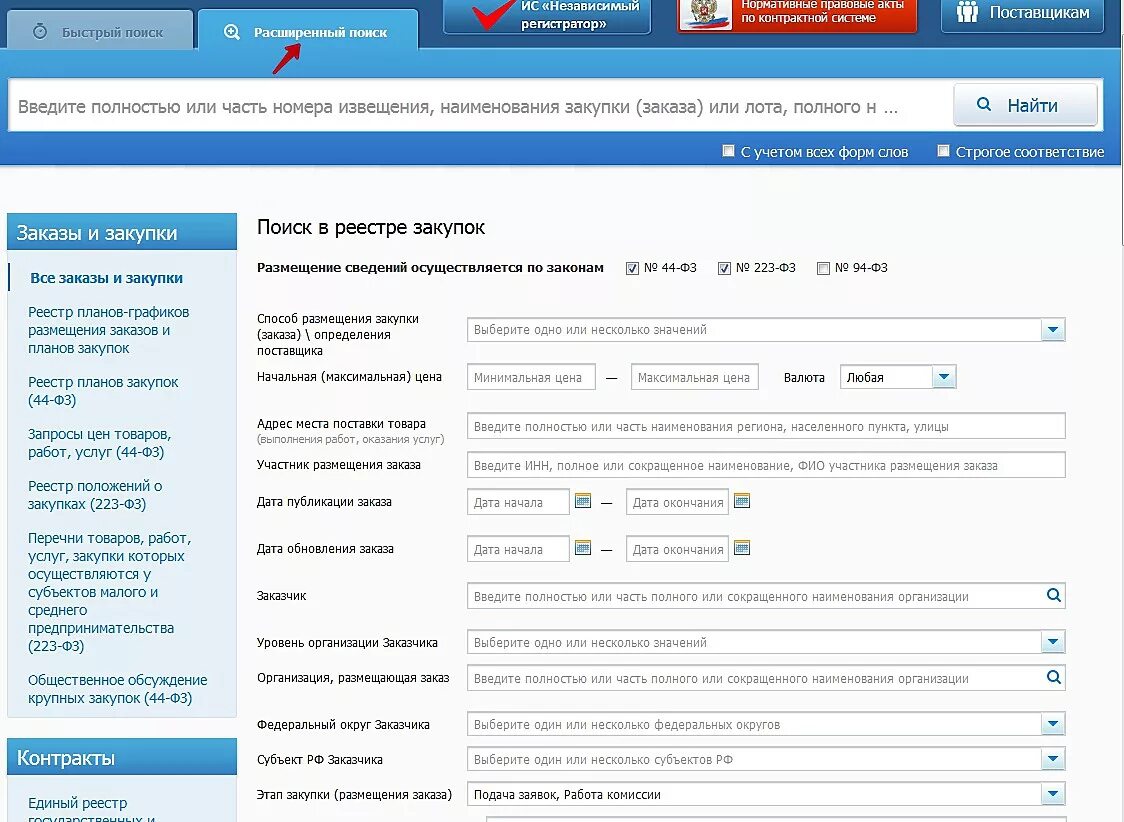Expand Субъект РФ Заказчика dropdown arrow
Screen dimensions: 1124x822
pos(1052,759)
